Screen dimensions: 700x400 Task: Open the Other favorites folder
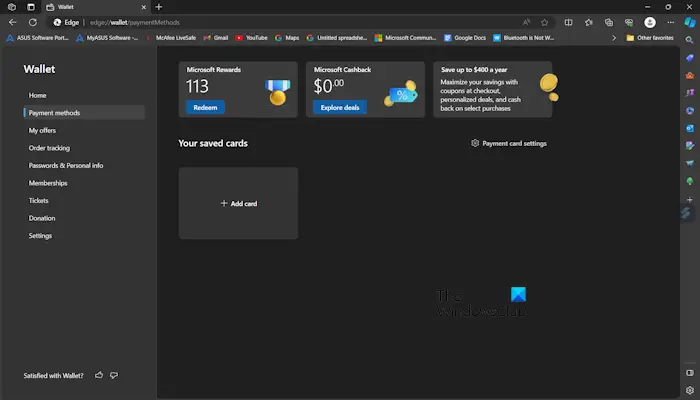[x=650, y=38]
